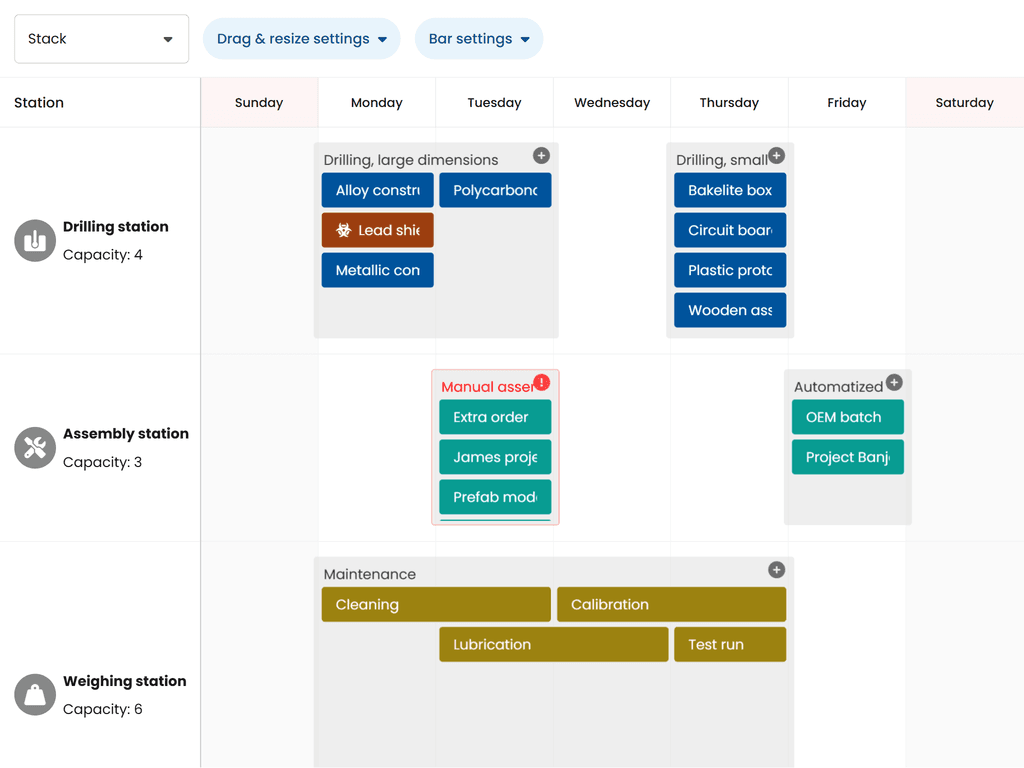Image resolution: width=1024 pixels, height=768 pixels.
Task: Click the plus icon on Drilling, small group
Action: [777, 156]
